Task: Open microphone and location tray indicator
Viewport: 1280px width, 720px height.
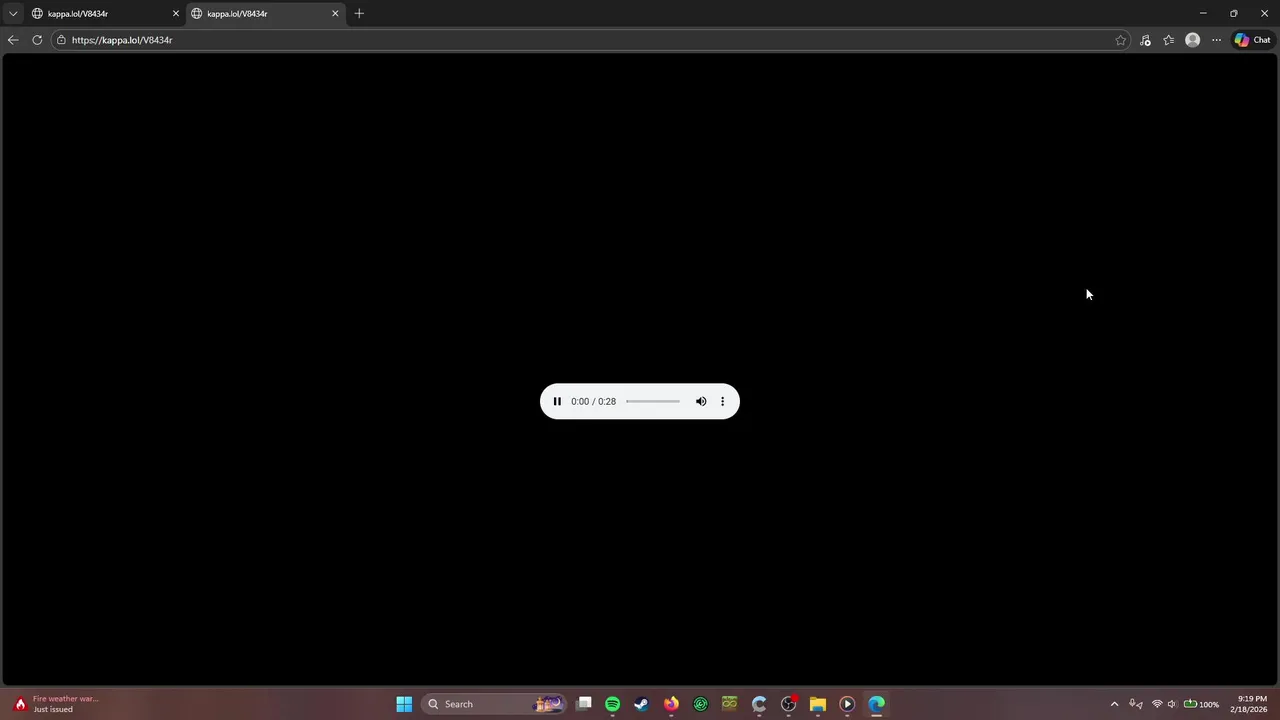Action: pyautogui.click(x=1136, y=704)
